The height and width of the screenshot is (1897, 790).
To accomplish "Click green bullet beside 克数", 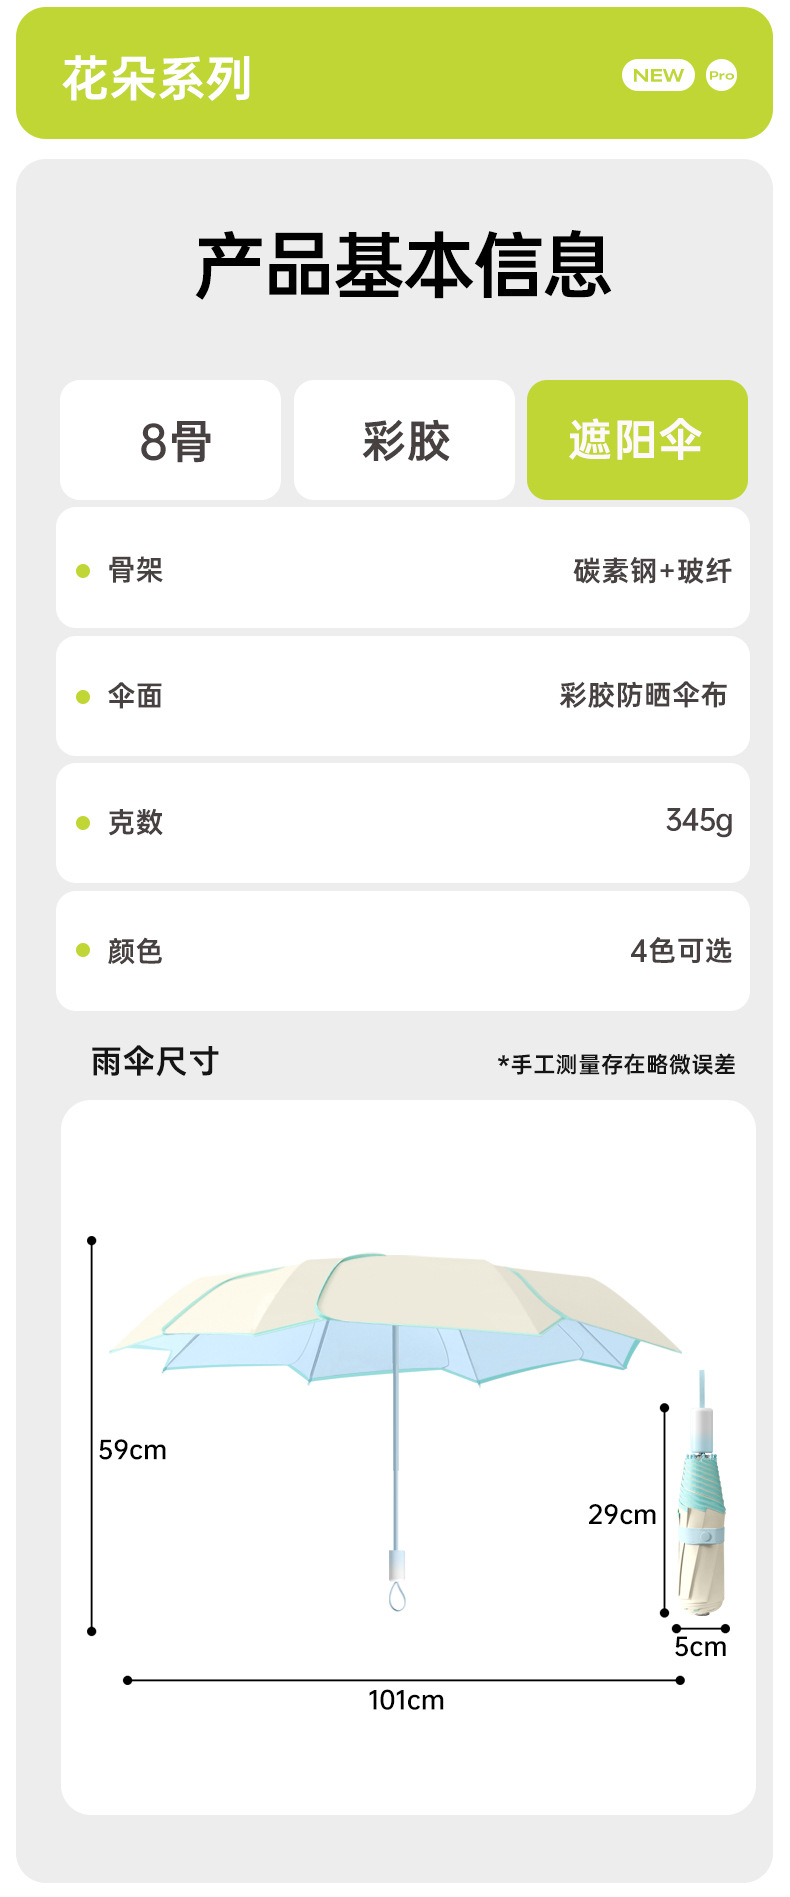I will tap(83, 823).
